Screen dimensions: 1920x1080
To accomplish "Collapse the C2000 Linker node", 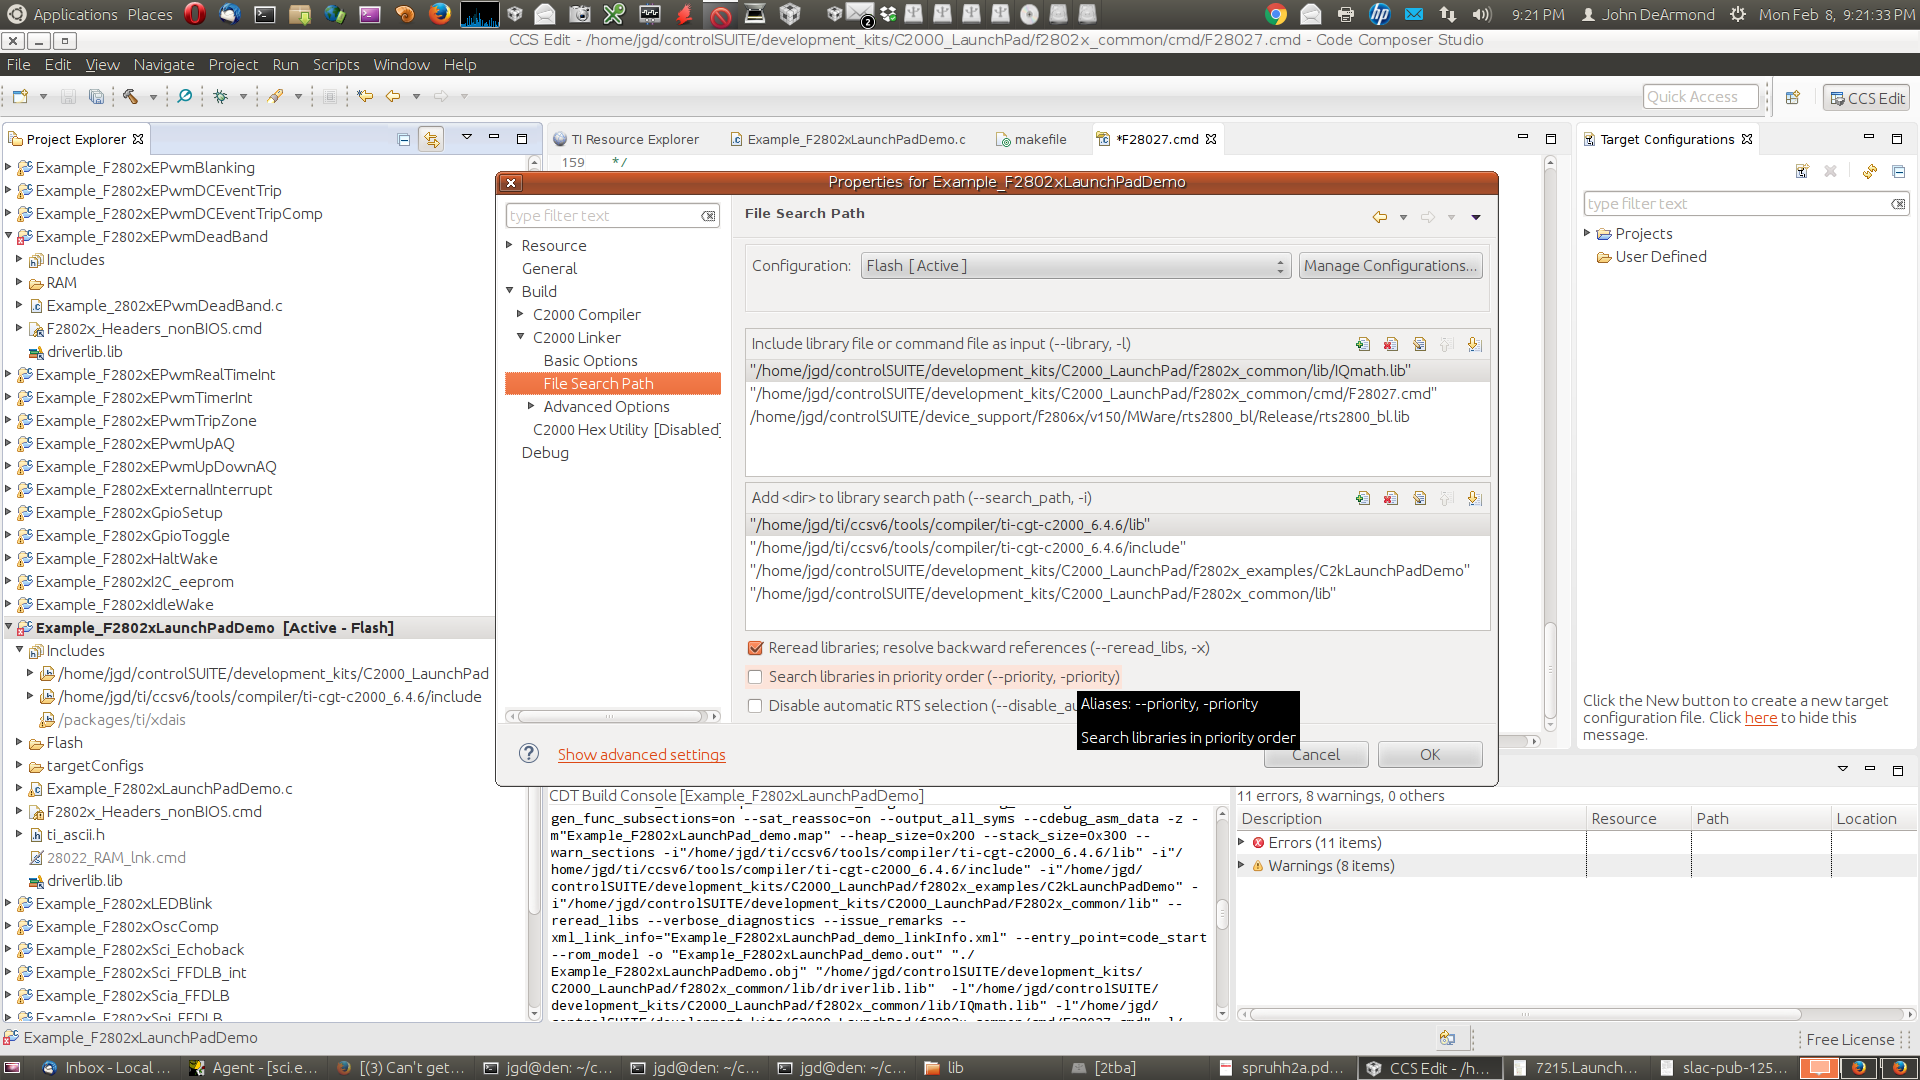I will (x=520, y=337).
